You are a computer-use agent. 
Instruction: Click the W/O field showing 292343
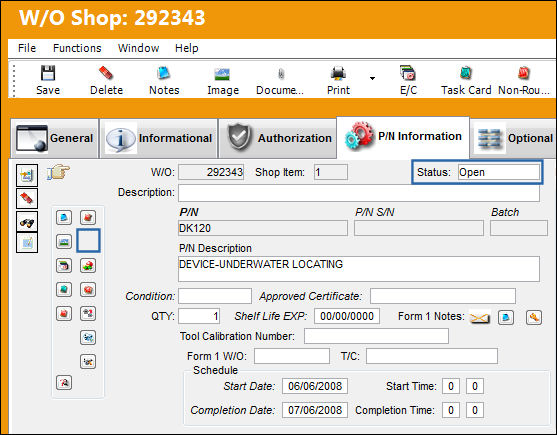coord(211,172)
